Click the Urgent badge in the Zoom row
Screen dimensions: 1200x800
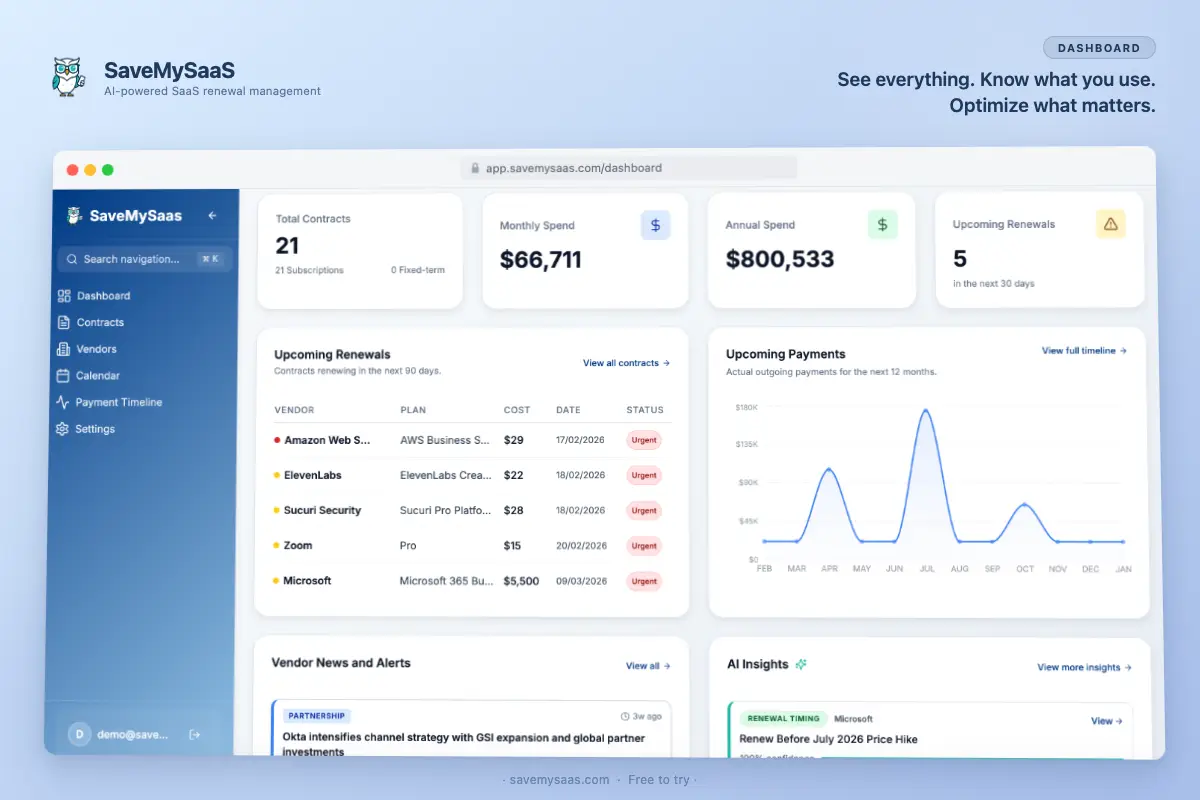point(644,546)
